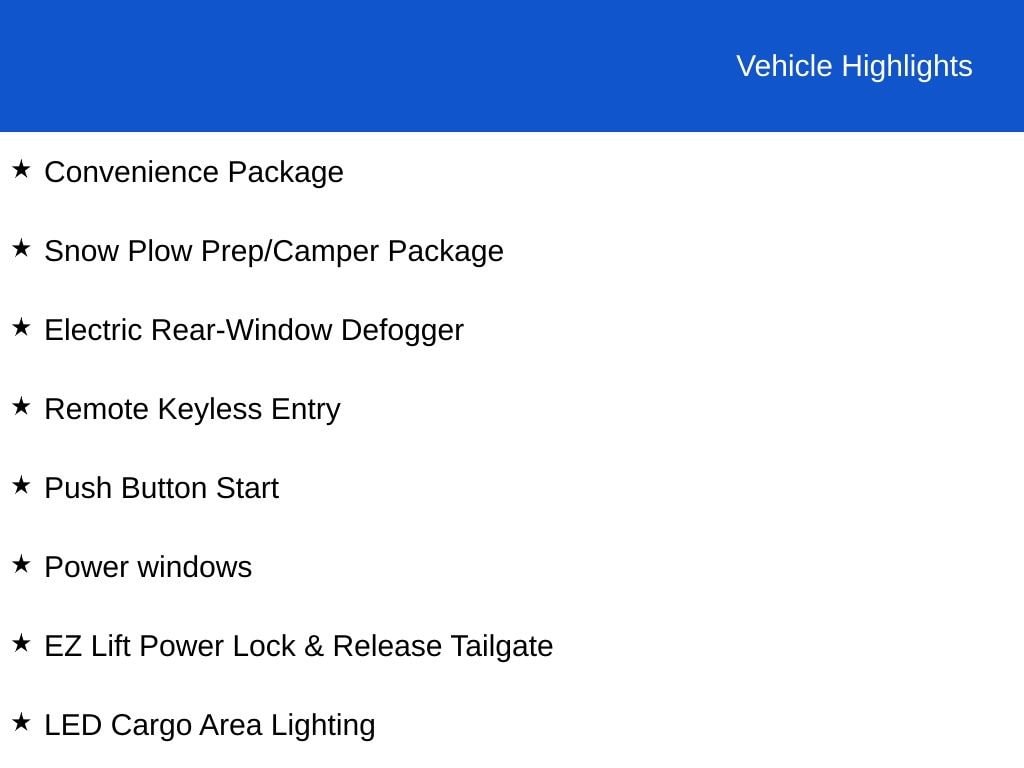This screenshot has width=1024, height=768.
Task: Click the star beside Power windows
Action: (21, 564)
